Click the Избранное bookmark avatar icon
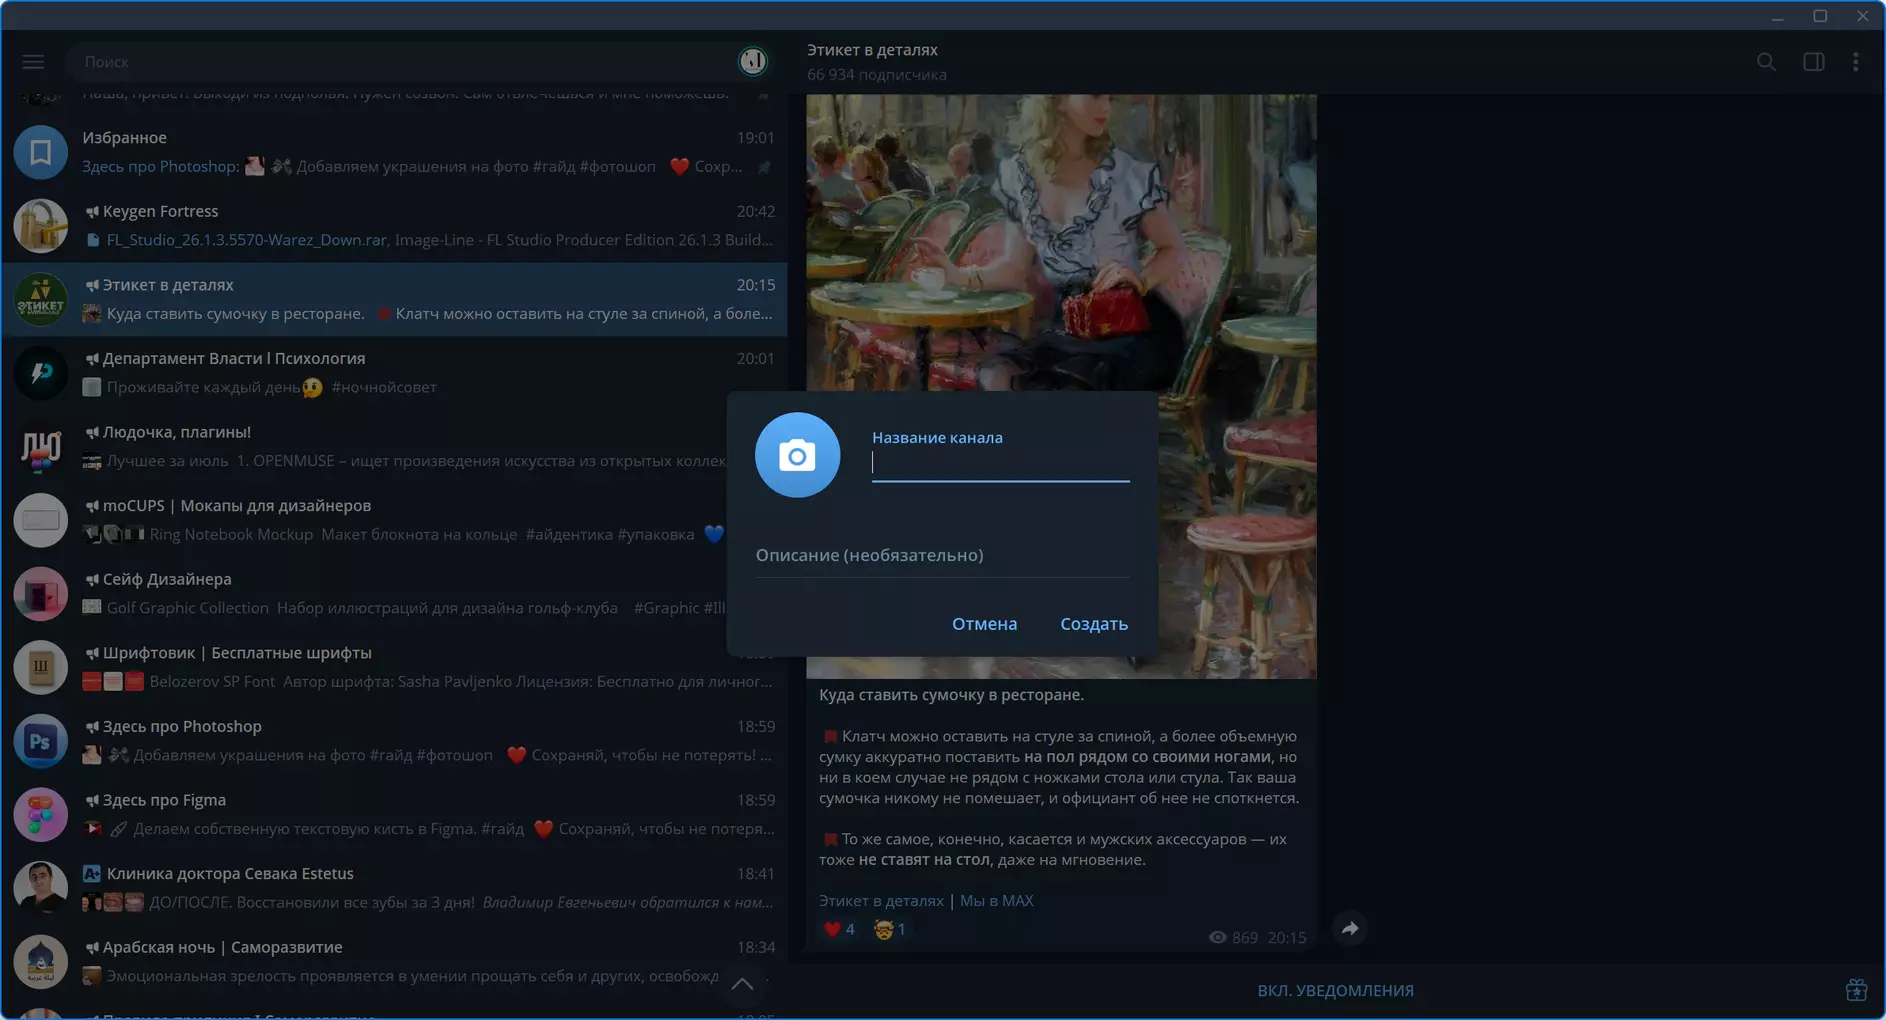 coord(40,152)
